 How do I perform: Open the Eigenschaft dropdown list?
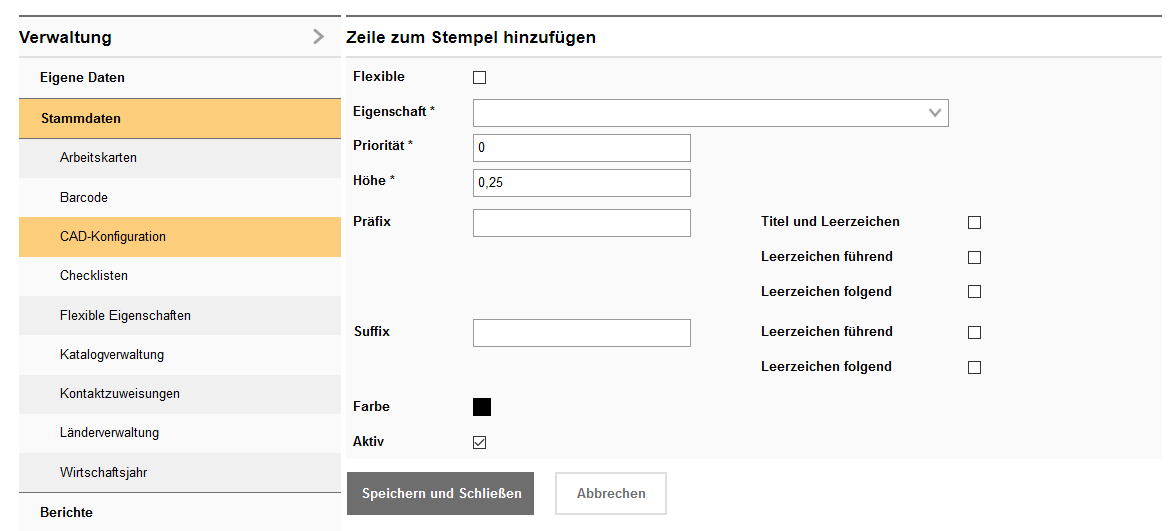pyautogui.click(x=710, y=113)
